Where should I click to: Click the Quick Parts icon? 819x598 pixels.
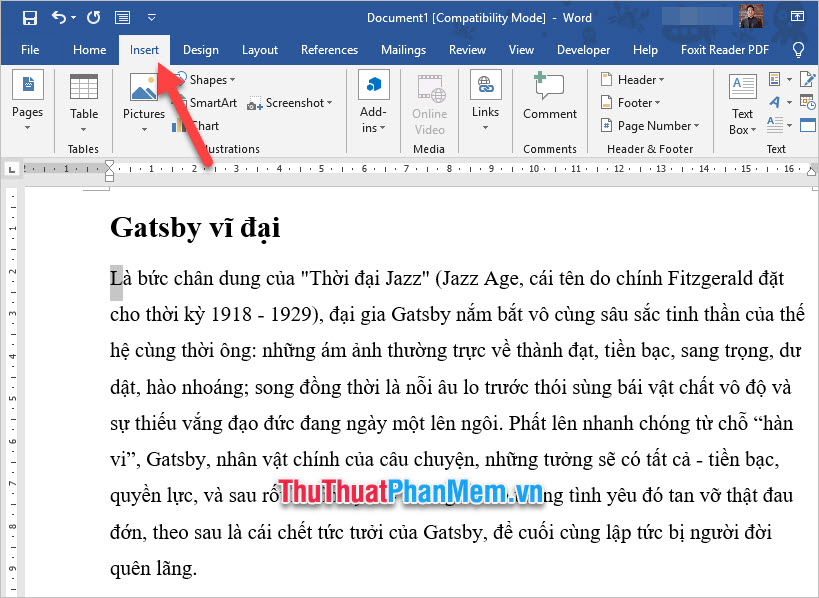click(775, 79)
